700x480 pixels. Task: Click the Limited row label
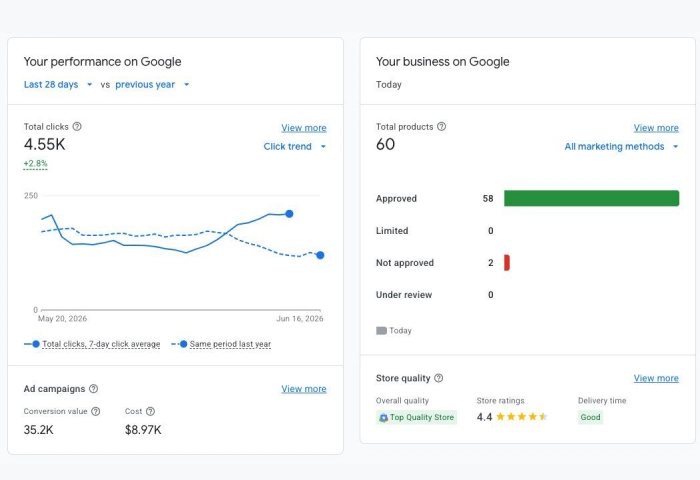click(x=392, y=231)
